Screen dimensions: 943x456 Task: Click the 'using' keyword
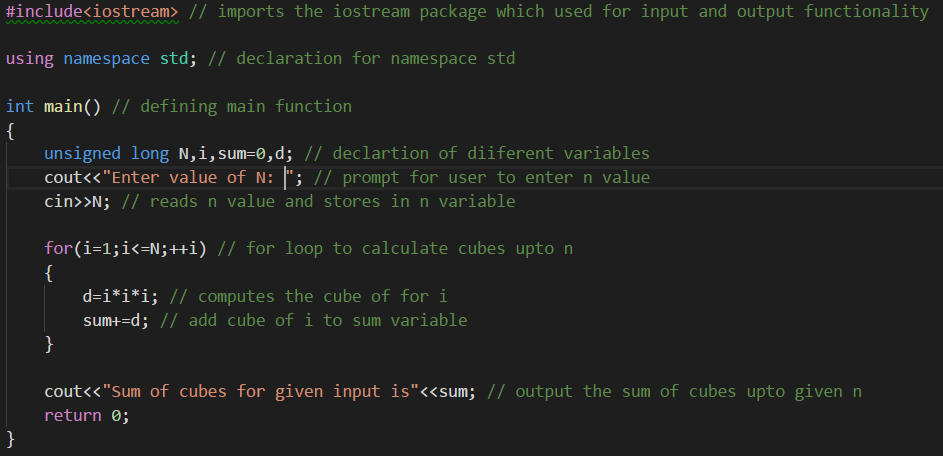pyautogui.click(x=30, y=58)
